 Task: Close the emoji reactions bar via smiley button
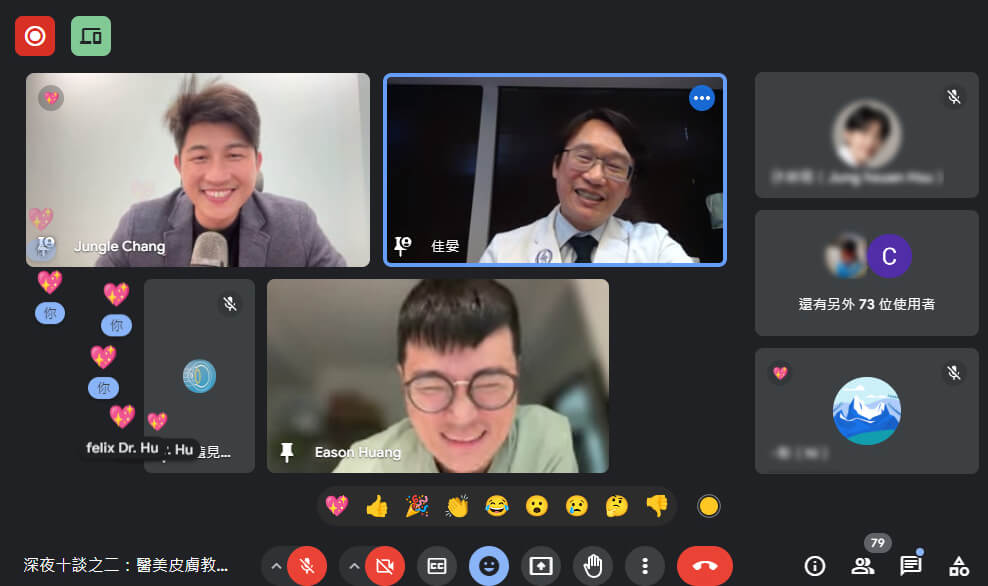[489, 566]
